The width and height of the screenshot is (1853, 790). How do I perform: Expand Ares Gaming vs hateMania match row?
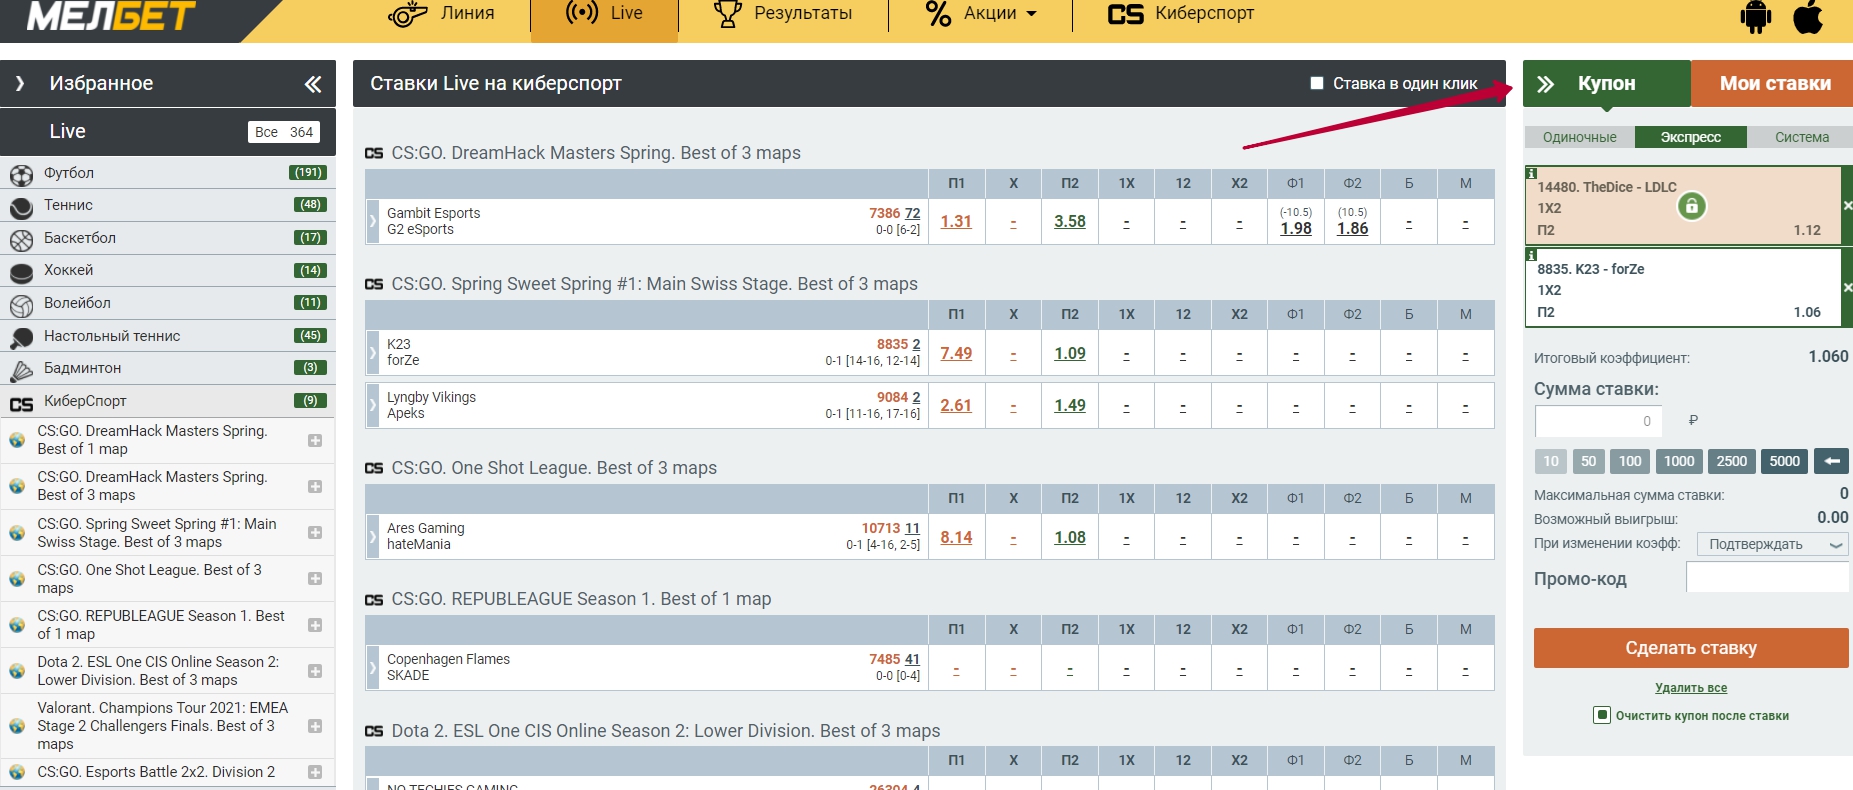point(372,536)
